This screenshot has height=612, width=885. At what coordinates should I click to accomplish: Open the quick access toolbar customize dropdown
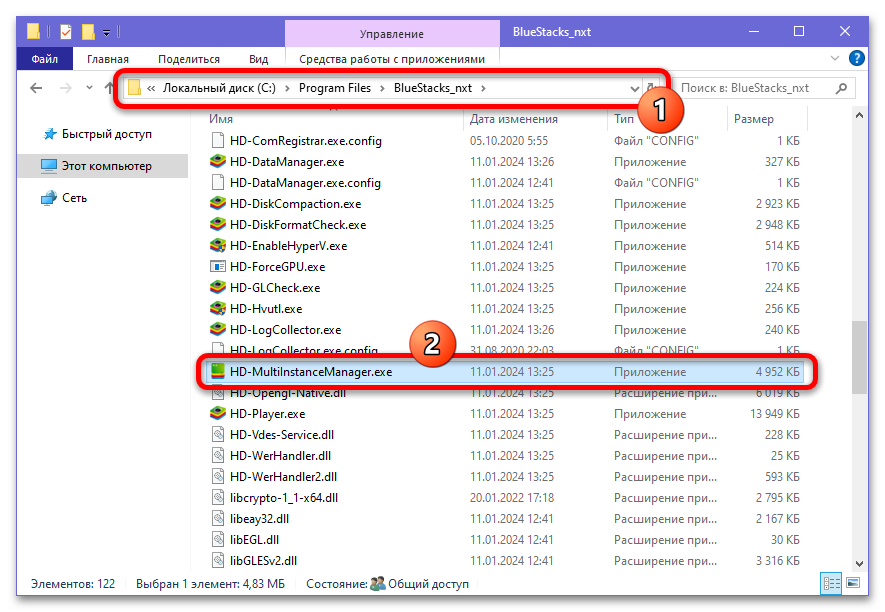tap(106, 33)
